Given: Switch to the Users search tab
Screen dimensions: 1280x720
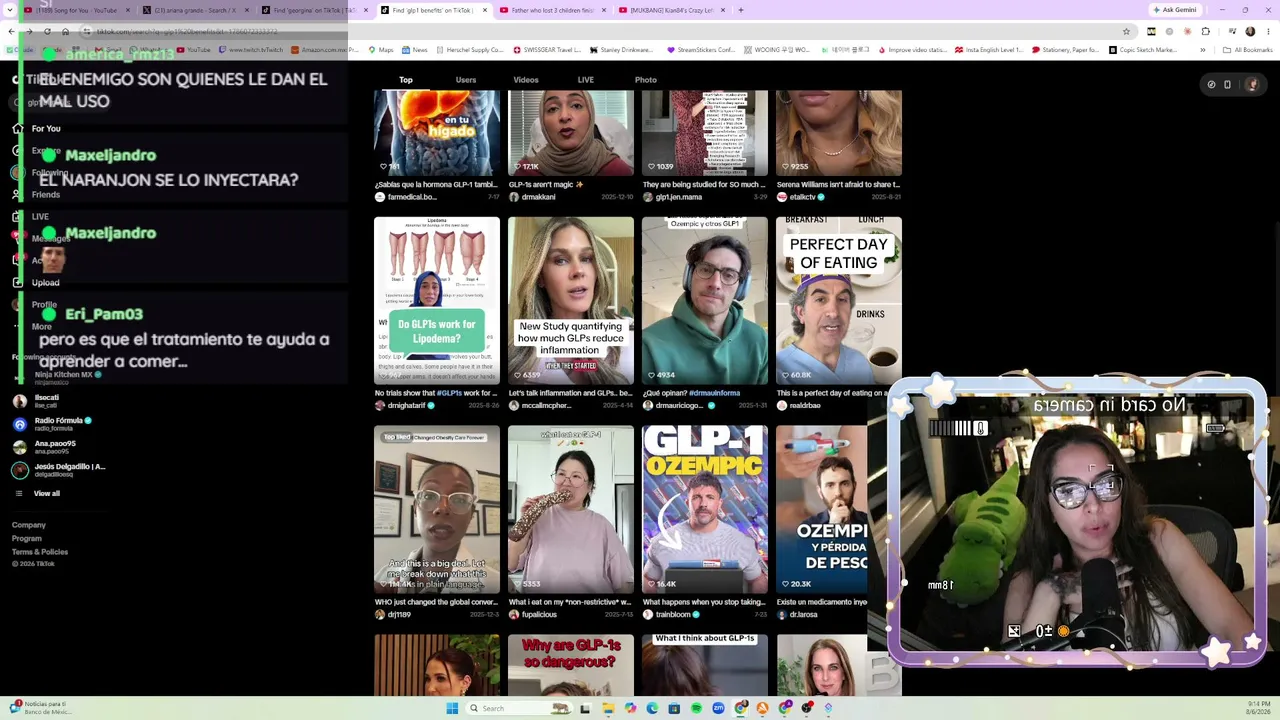Looking at the screenshot, I should pyautogui.click(x=466, y=80).
